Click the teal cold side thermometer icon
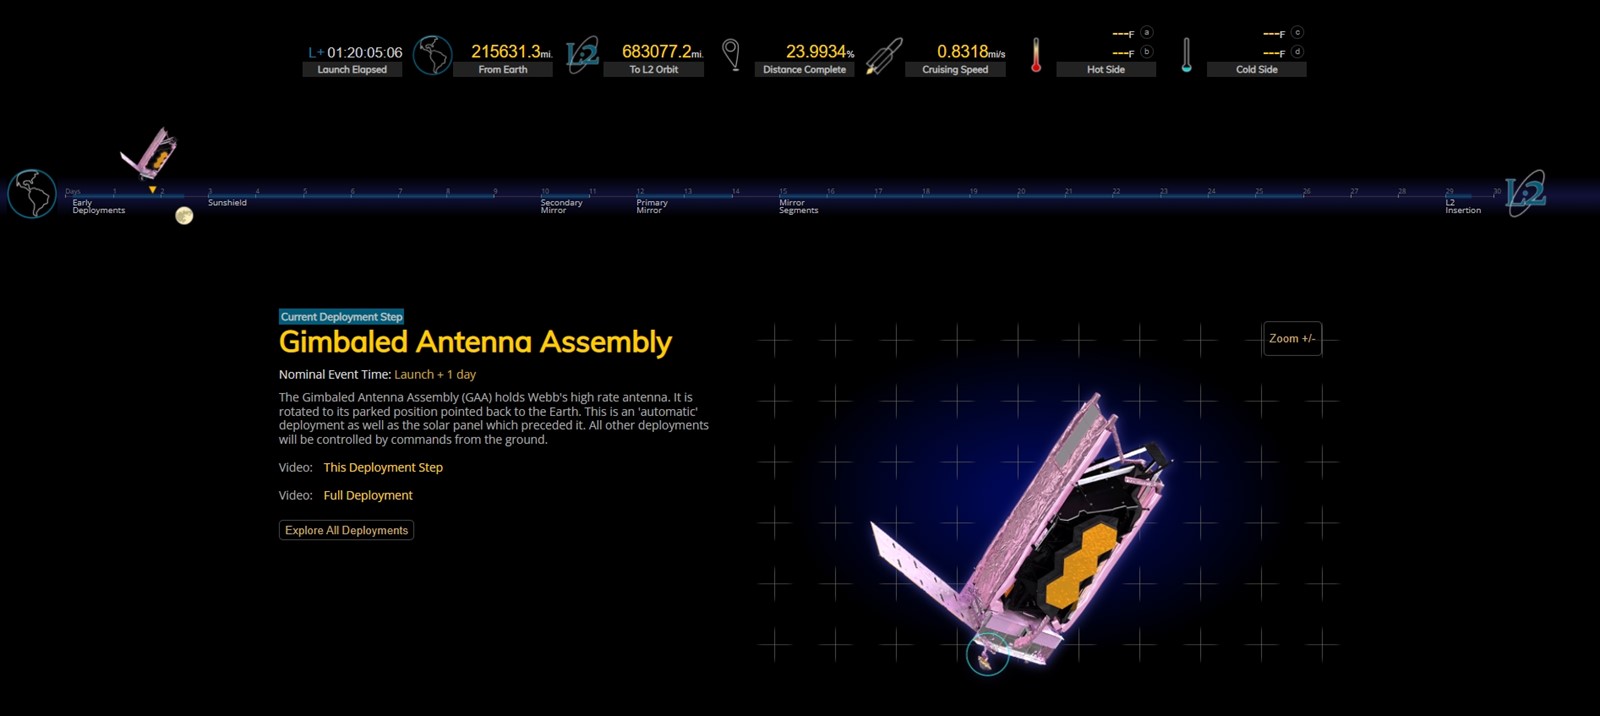 coord(1186,55)
